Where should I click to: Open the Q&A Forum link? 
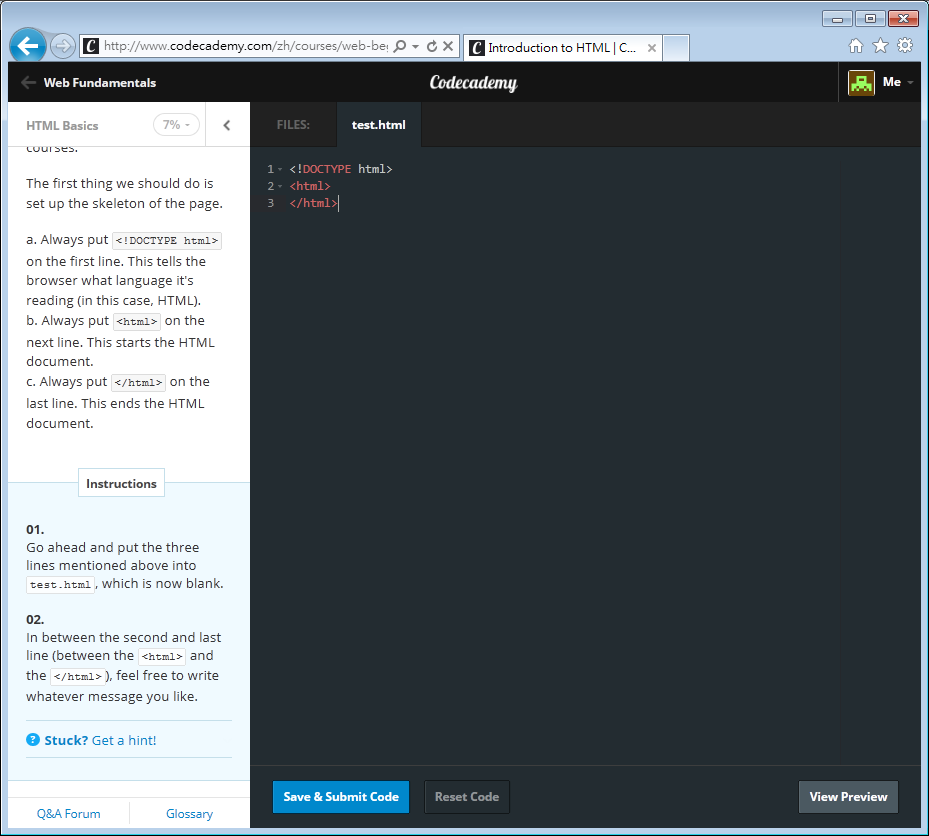pos(69,814)
